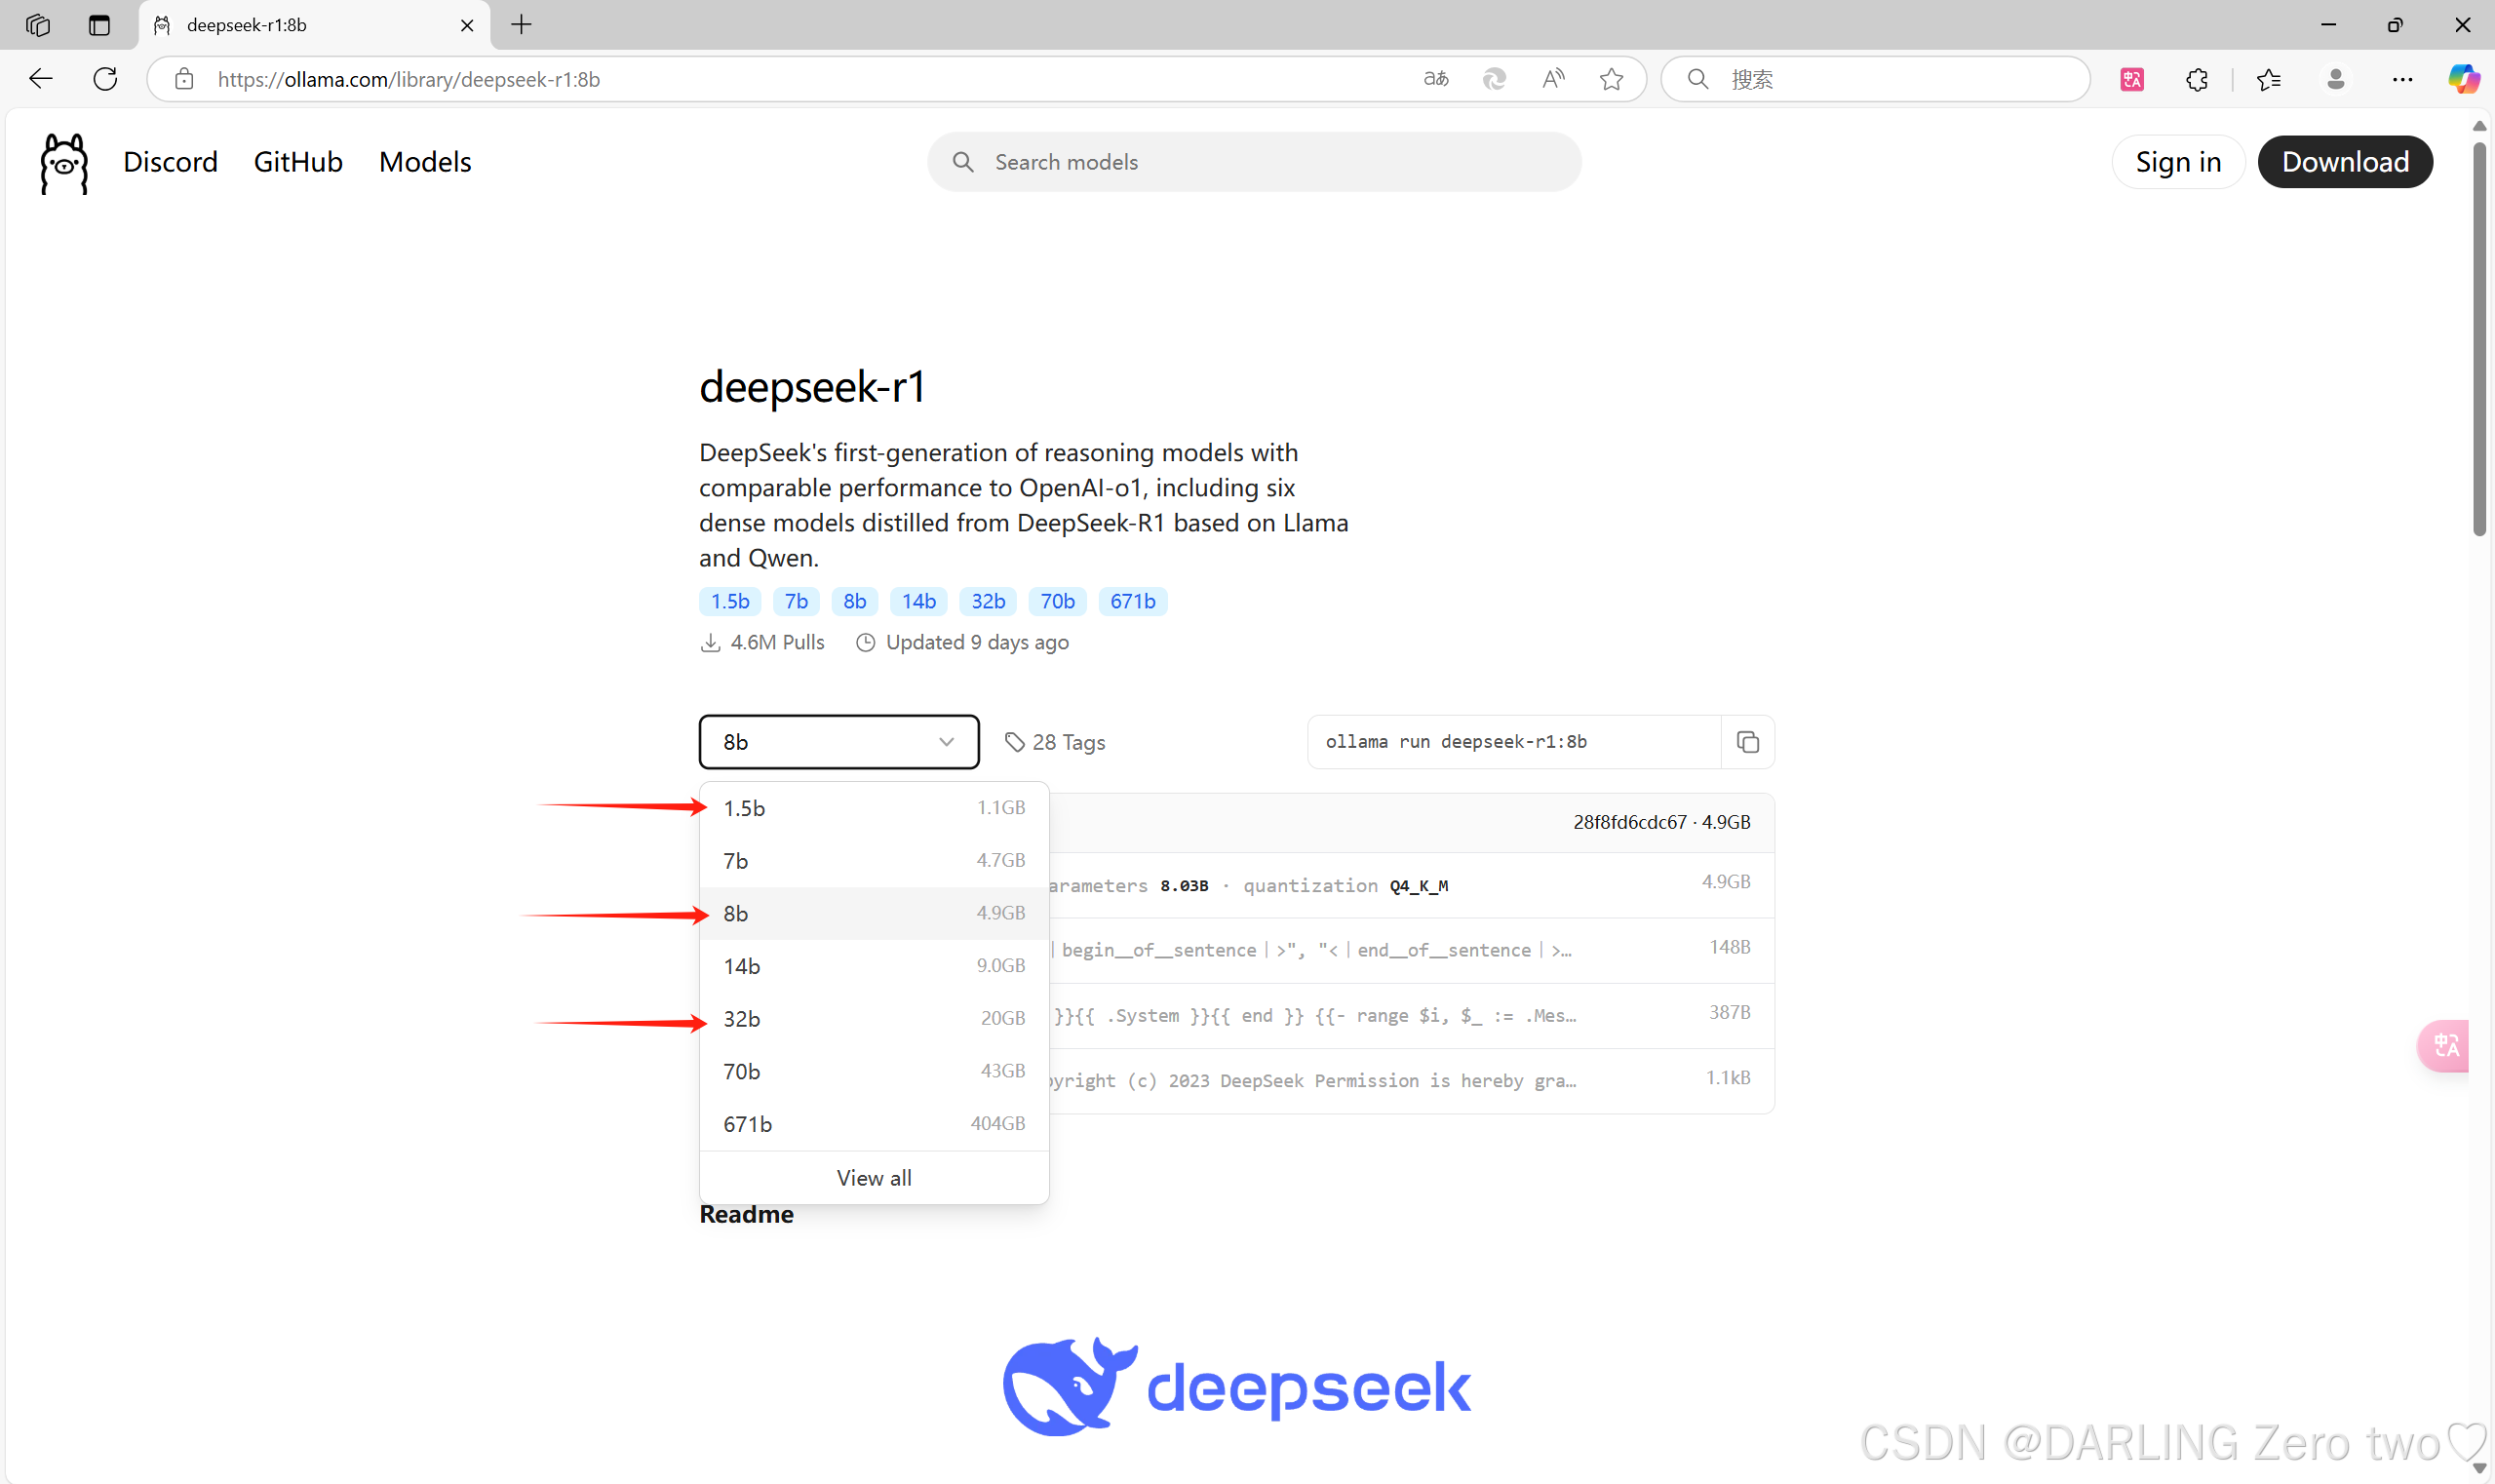Image resolution: width=2495 pixels, height=1484 pixels.
Task: Click the black Download button
Action: point(2344,162)
